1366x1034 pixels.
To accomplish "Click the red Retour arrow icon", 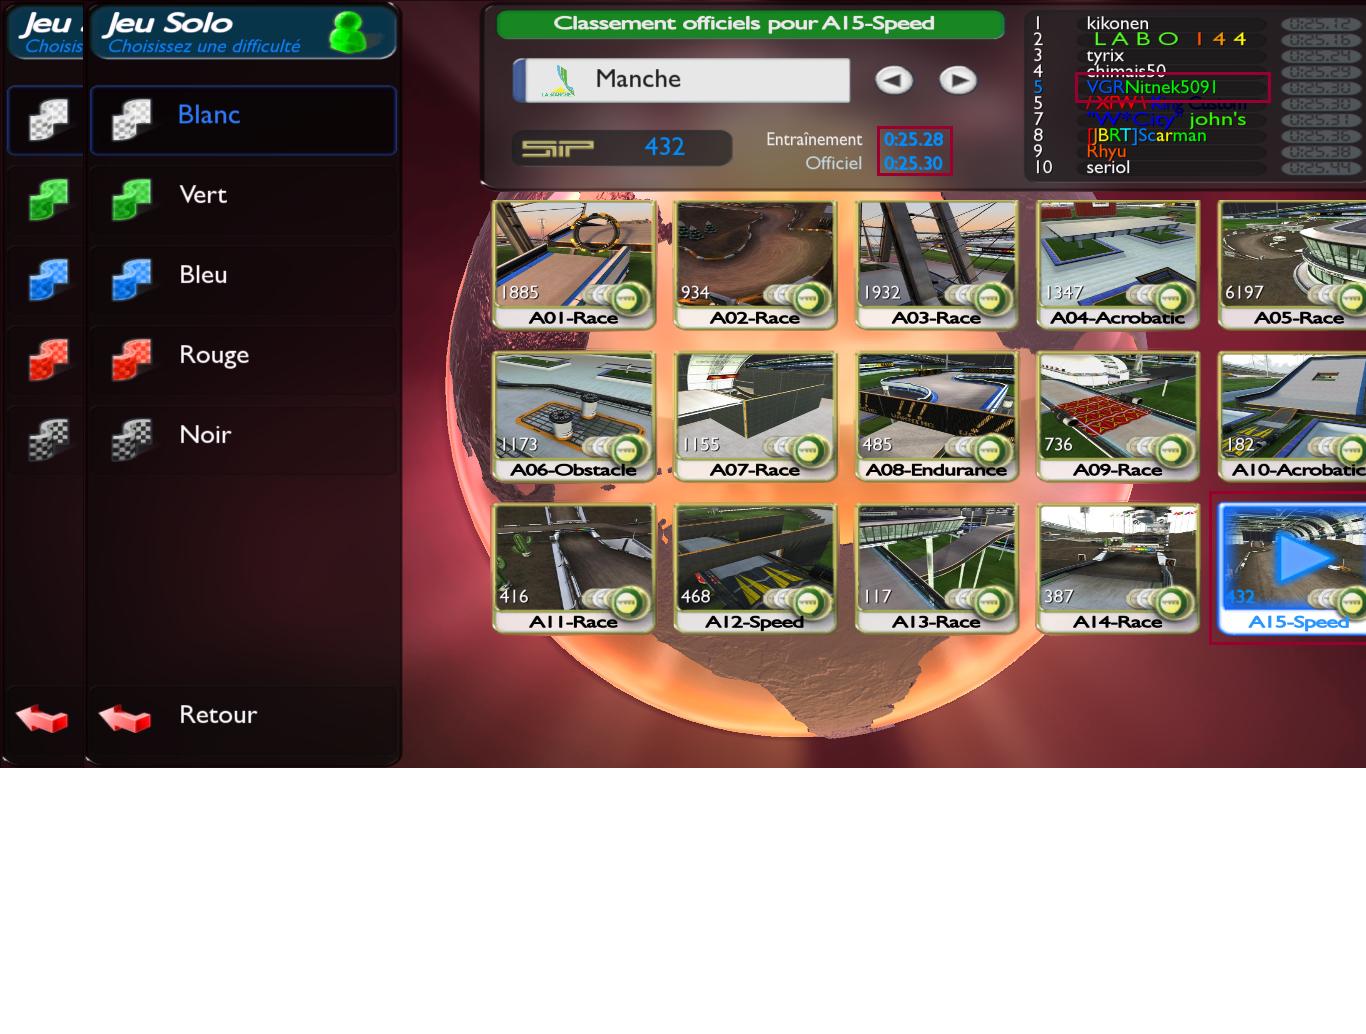I will click(125, 717).
